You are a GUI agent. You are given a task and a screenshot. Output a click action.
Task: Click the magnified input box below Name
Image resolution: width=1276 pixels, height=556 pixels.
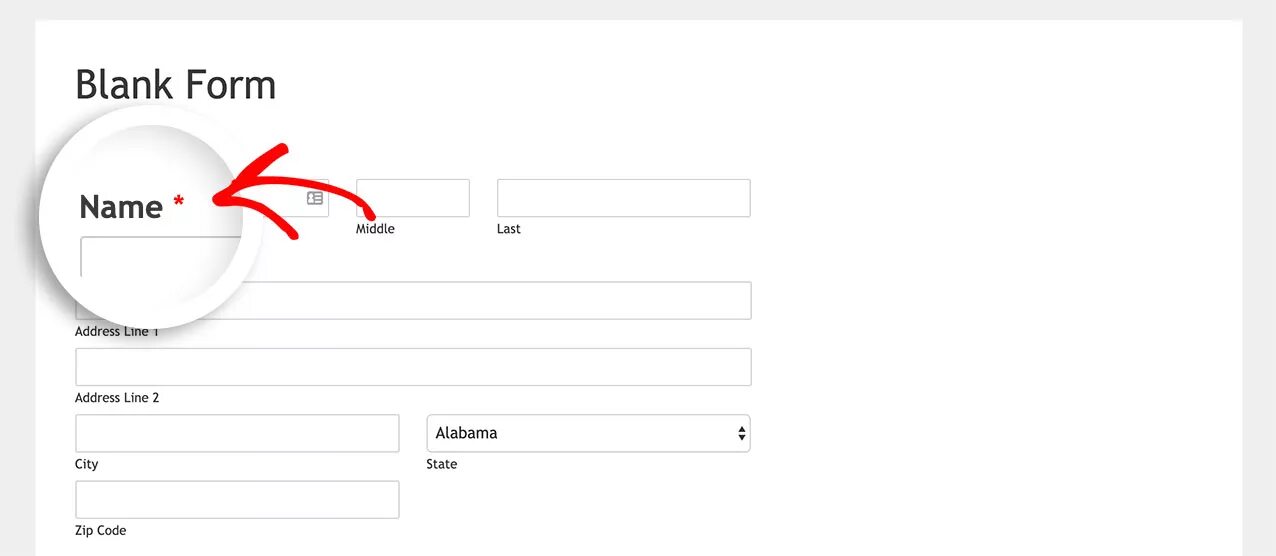pyautogui.click(x=150, y=256)
